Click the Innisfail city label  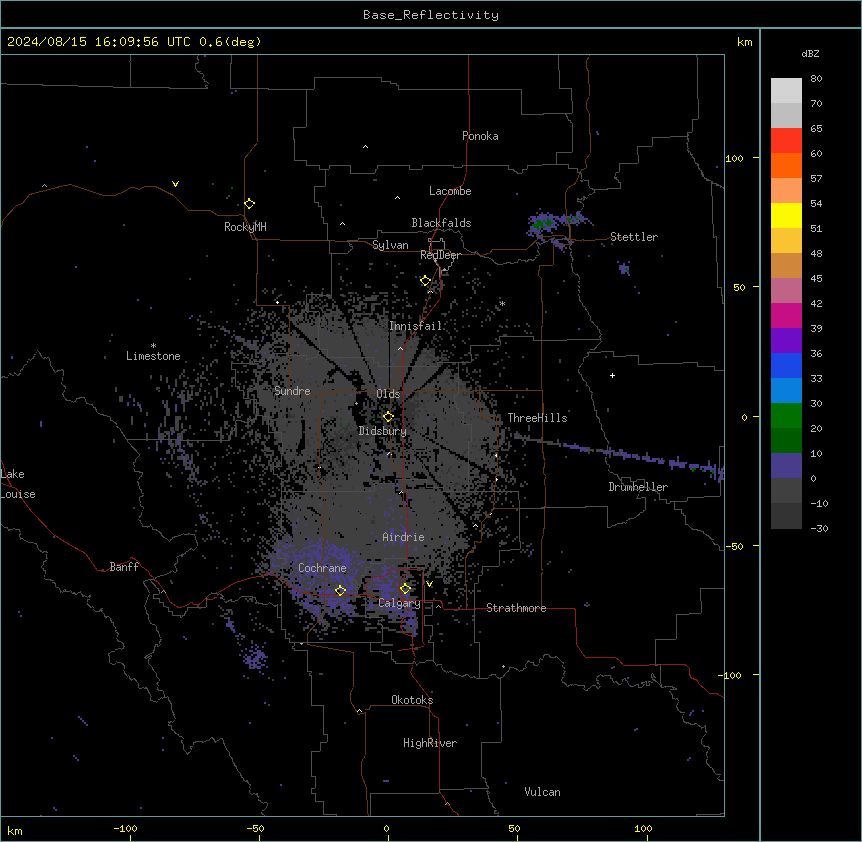(x=415, y=326)
